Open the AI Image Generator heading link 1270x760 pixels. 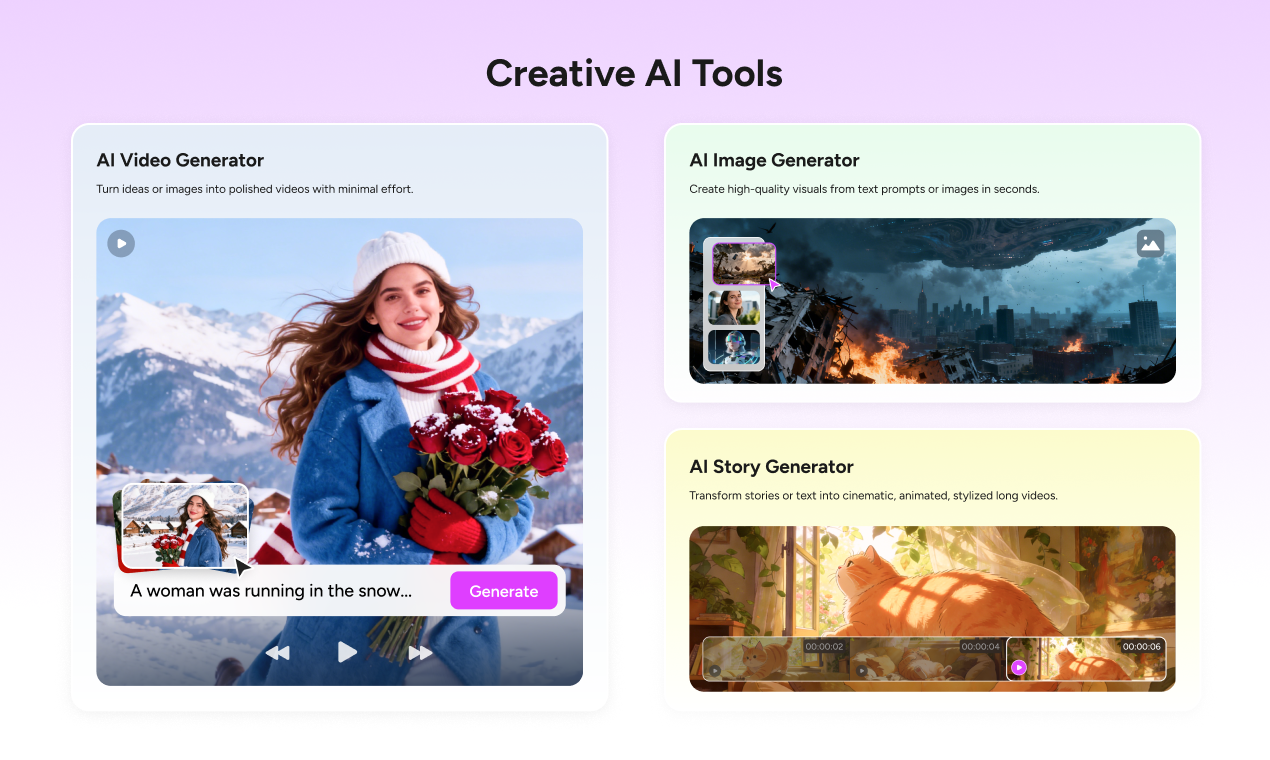pyautogui.click(x=774, y=160)
